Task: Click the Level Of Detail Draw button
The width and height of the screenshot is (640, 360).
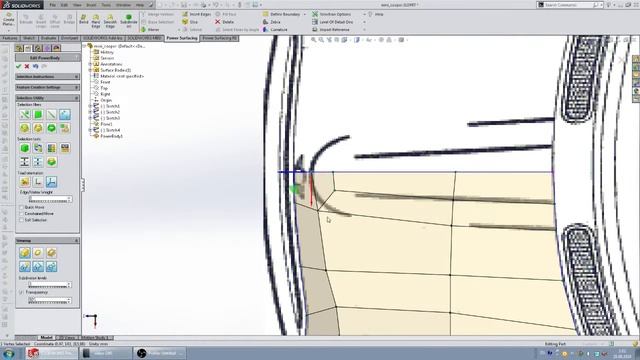Action: (333, 22)
